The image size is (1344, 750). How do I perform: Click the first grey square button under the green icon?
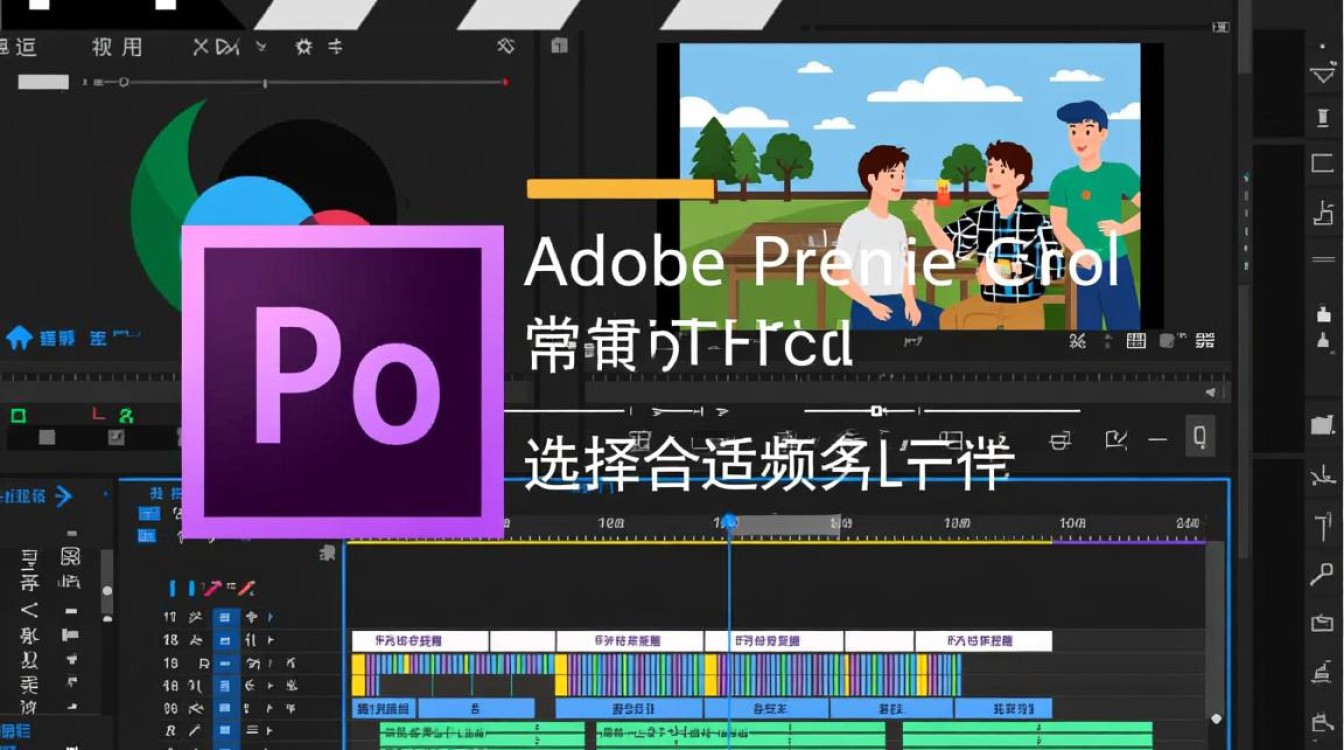(x=47, y=437)
